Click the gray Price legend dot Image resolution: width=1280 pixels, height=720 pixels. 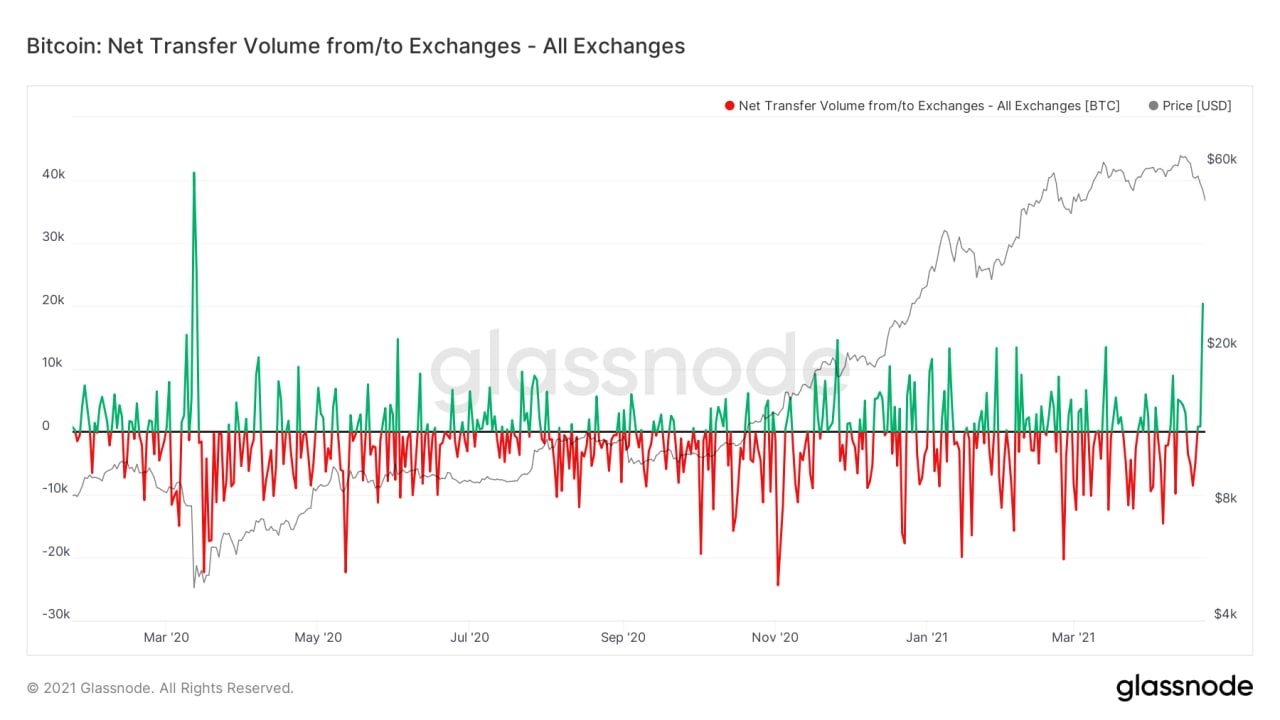click(x=1154, y=106)
